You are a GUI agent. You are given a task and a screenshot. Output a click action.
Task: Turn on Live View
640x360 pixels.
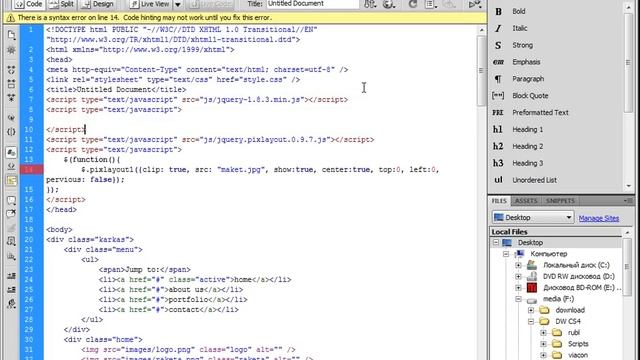tap(150, 4)
